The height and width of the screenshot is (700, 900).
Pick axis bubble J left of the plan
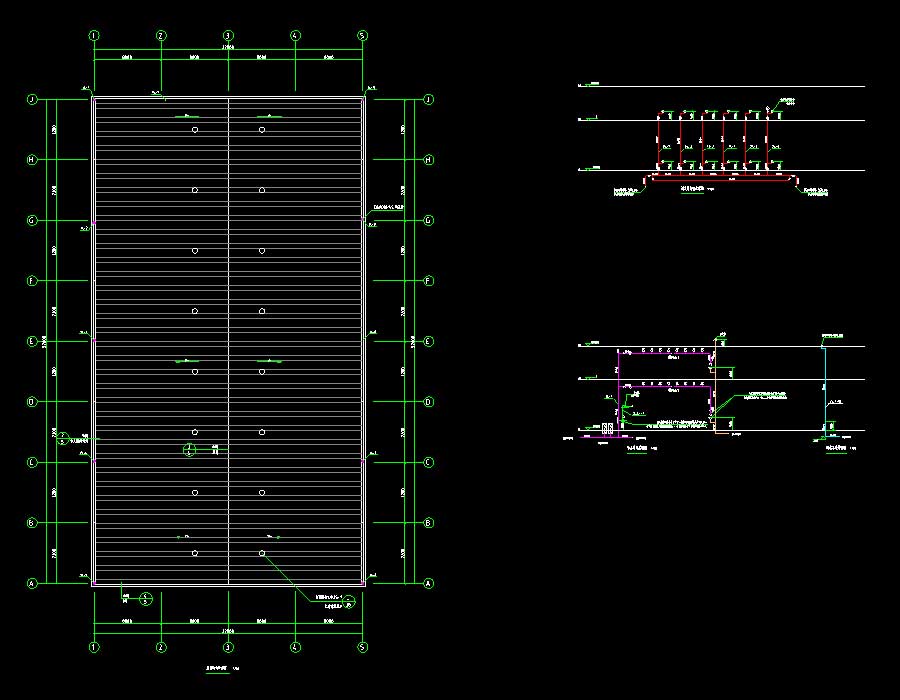pos(32,99)
